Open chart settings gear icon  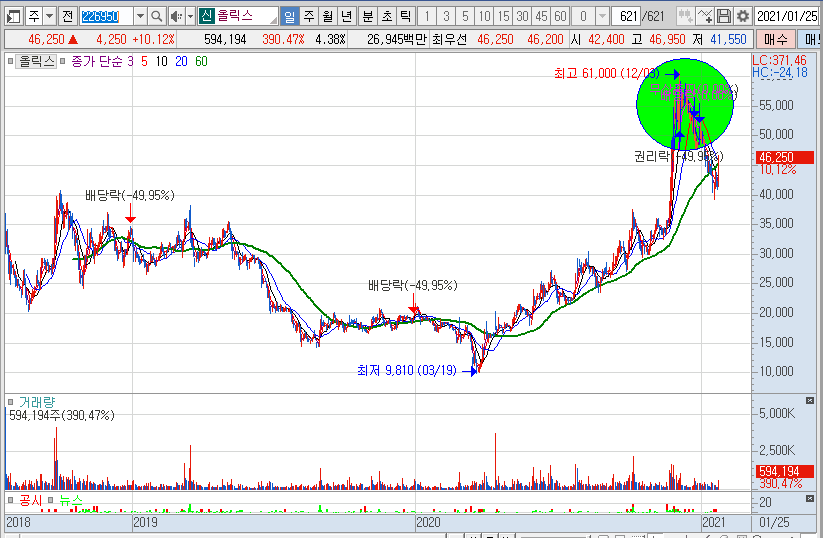(742, 16)
